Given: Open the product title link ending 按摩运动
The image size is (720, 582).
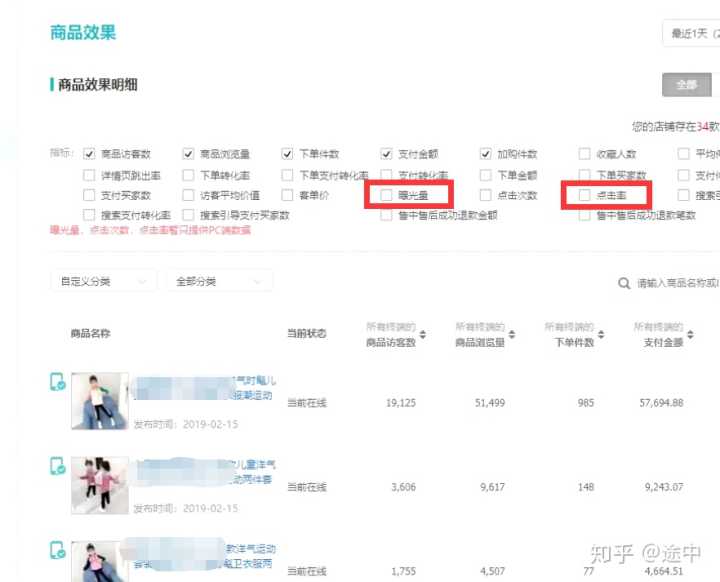Looking at the screenshot, I should click(x=205, y=388).
